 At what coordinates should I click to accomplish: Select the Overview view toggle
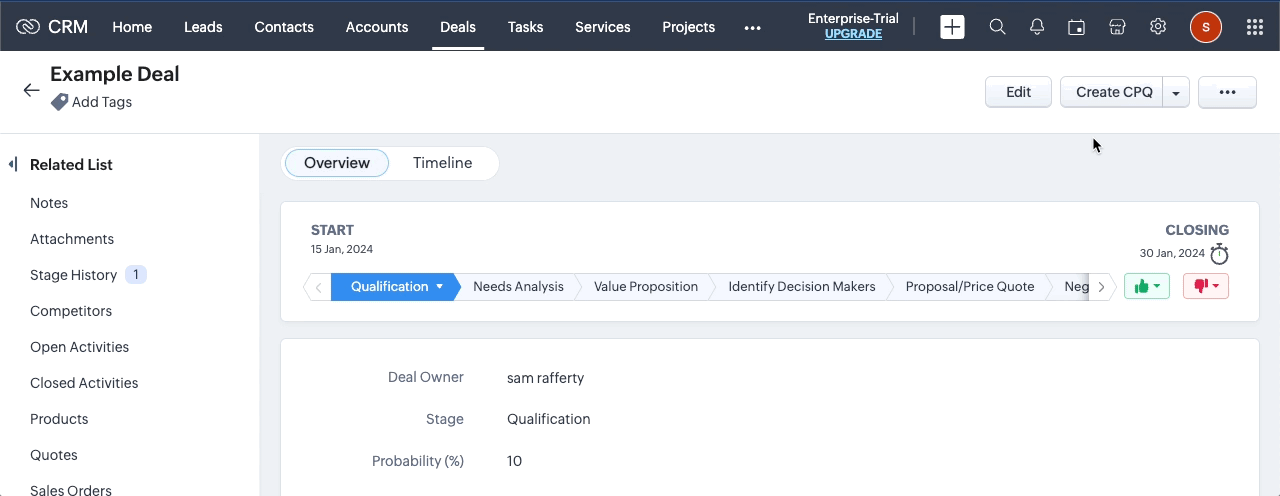coord(337,163)
